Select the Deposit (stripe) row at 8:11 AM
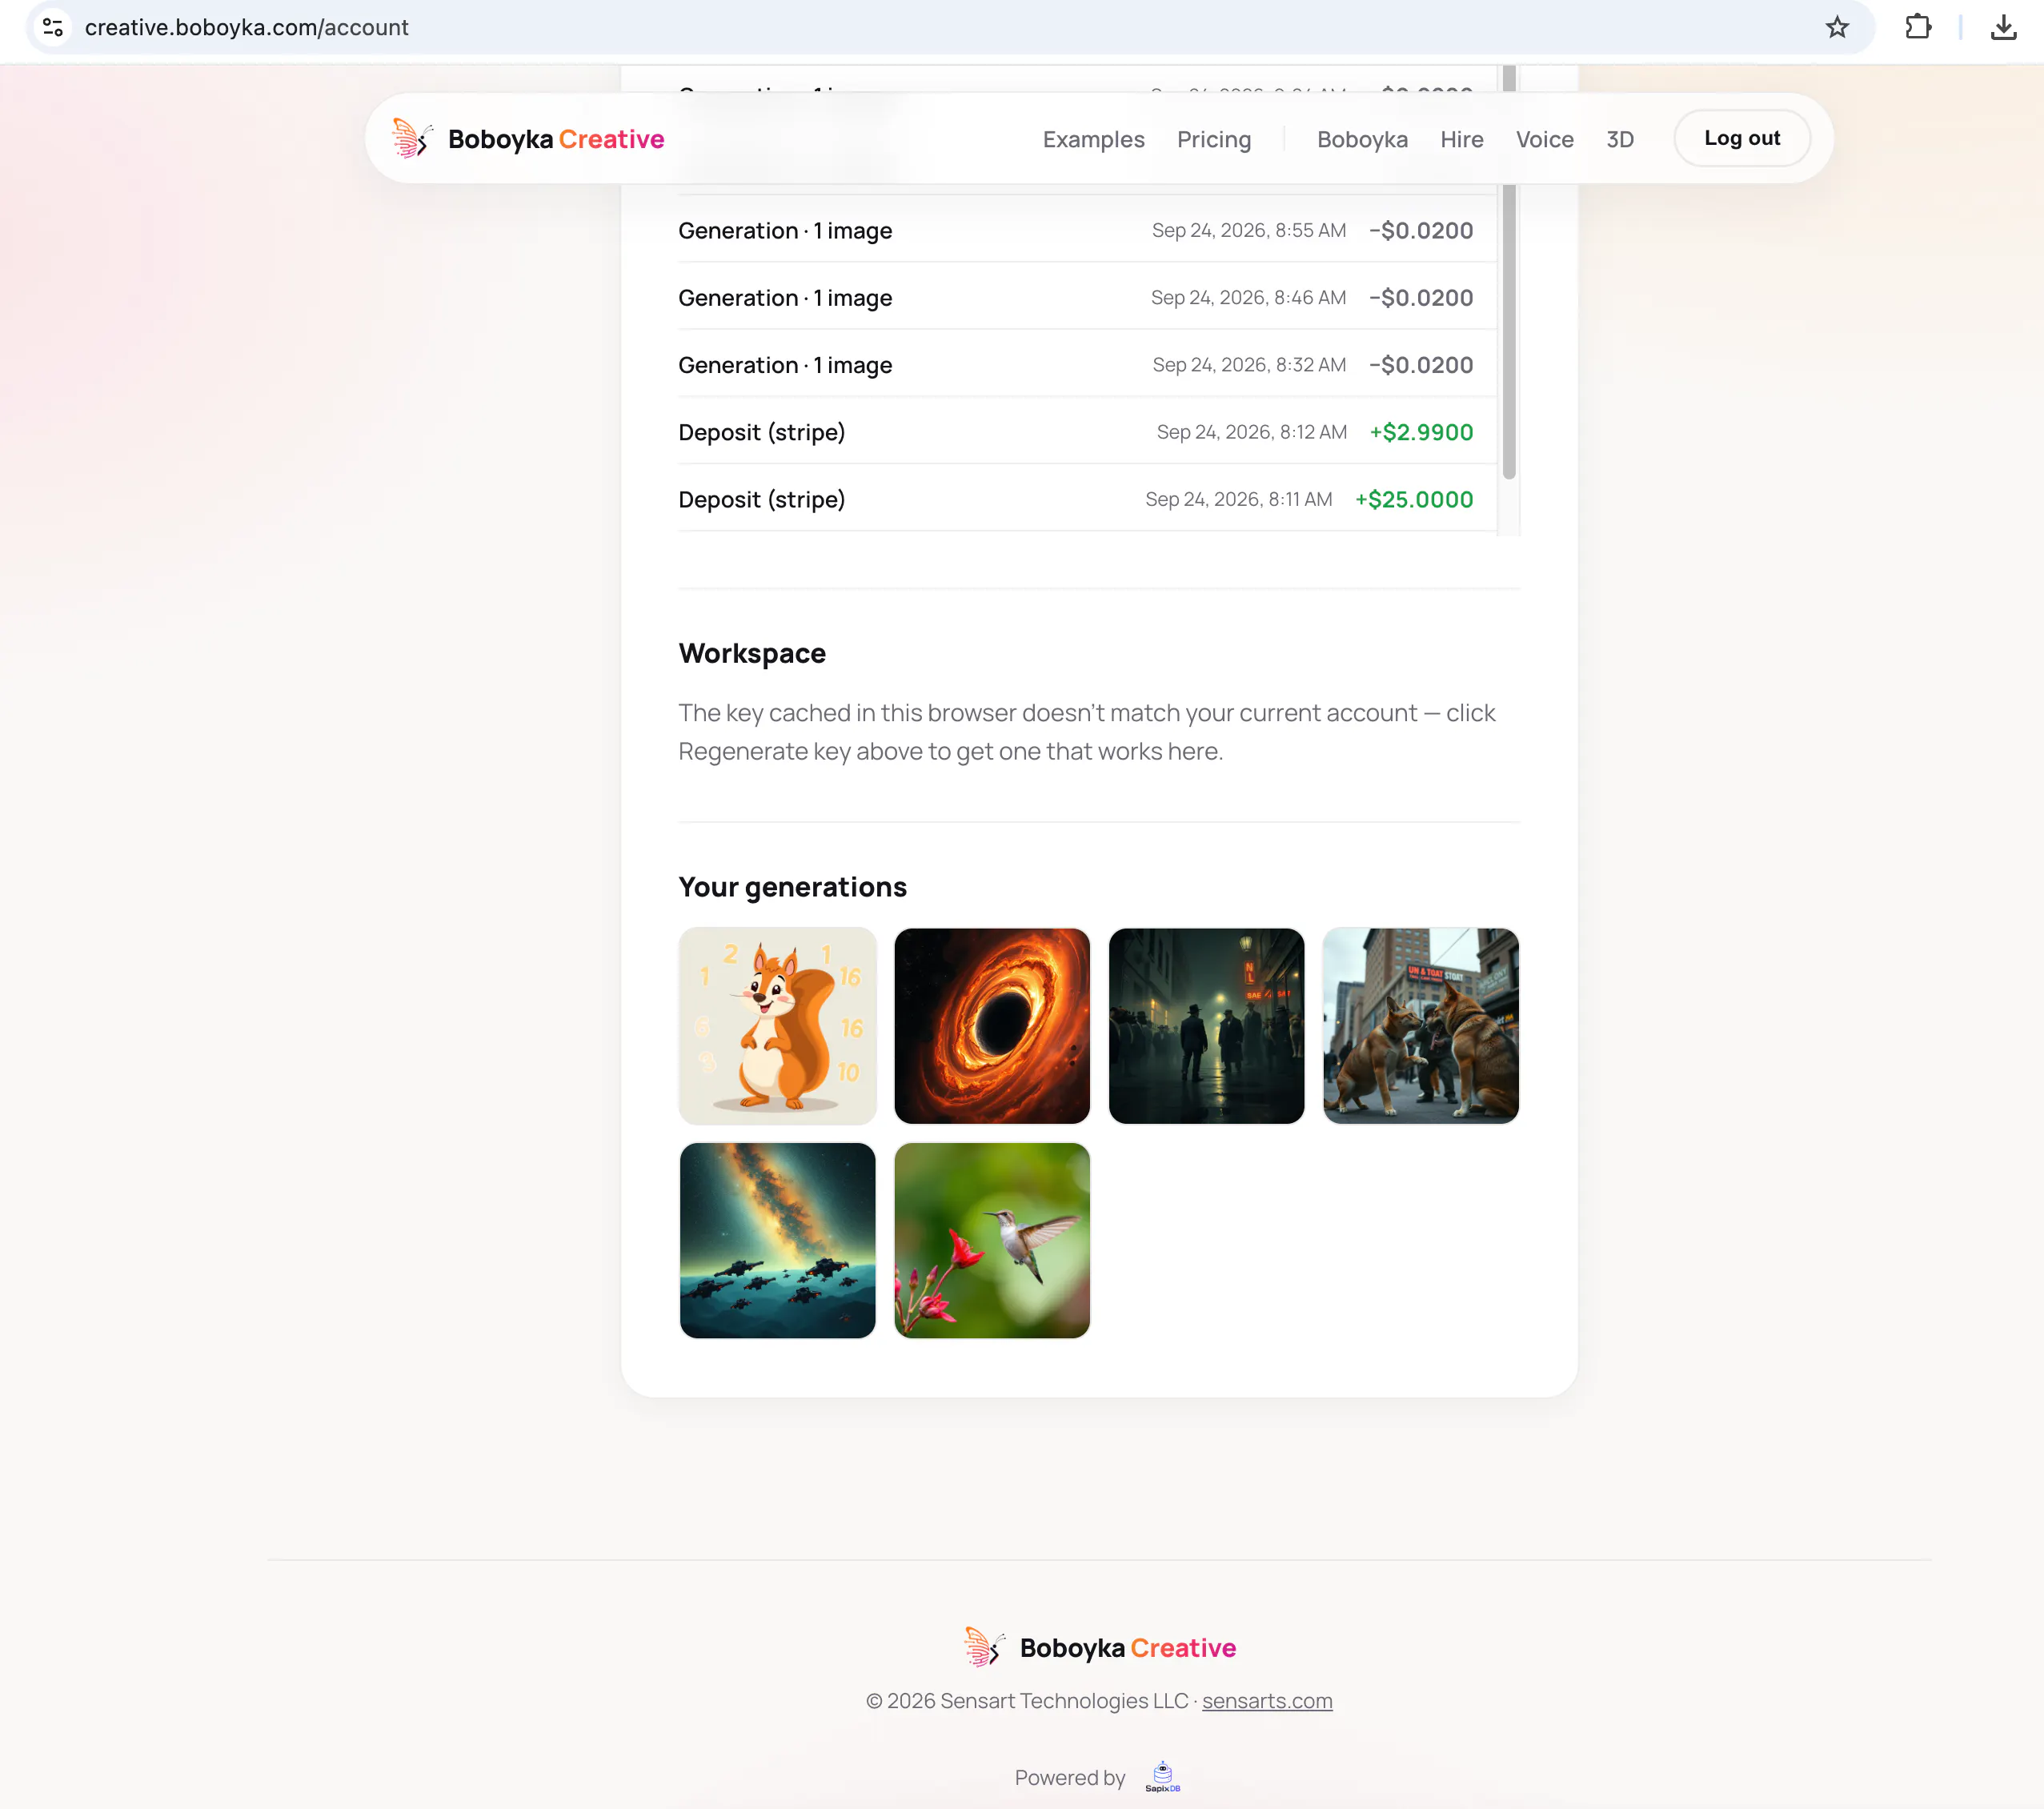2044x1809 pixels. [1087, 498]
